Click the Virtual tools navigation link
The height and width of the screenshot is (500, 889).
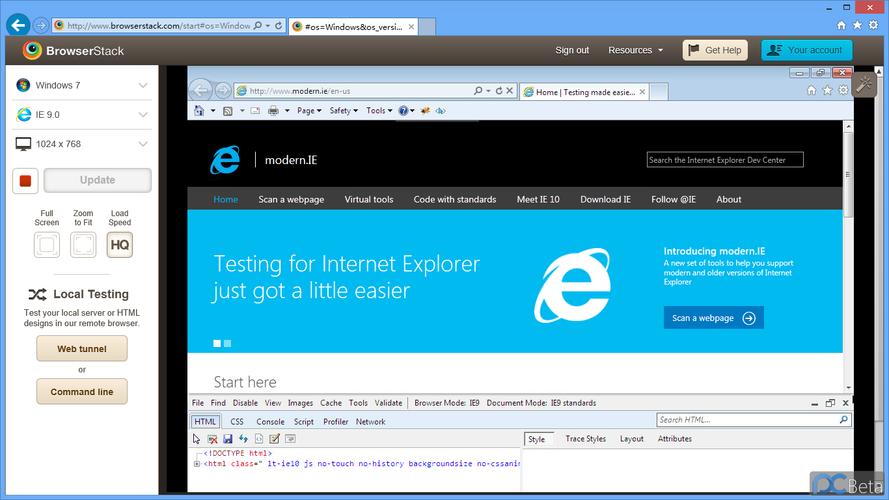[x=369, y=200]
